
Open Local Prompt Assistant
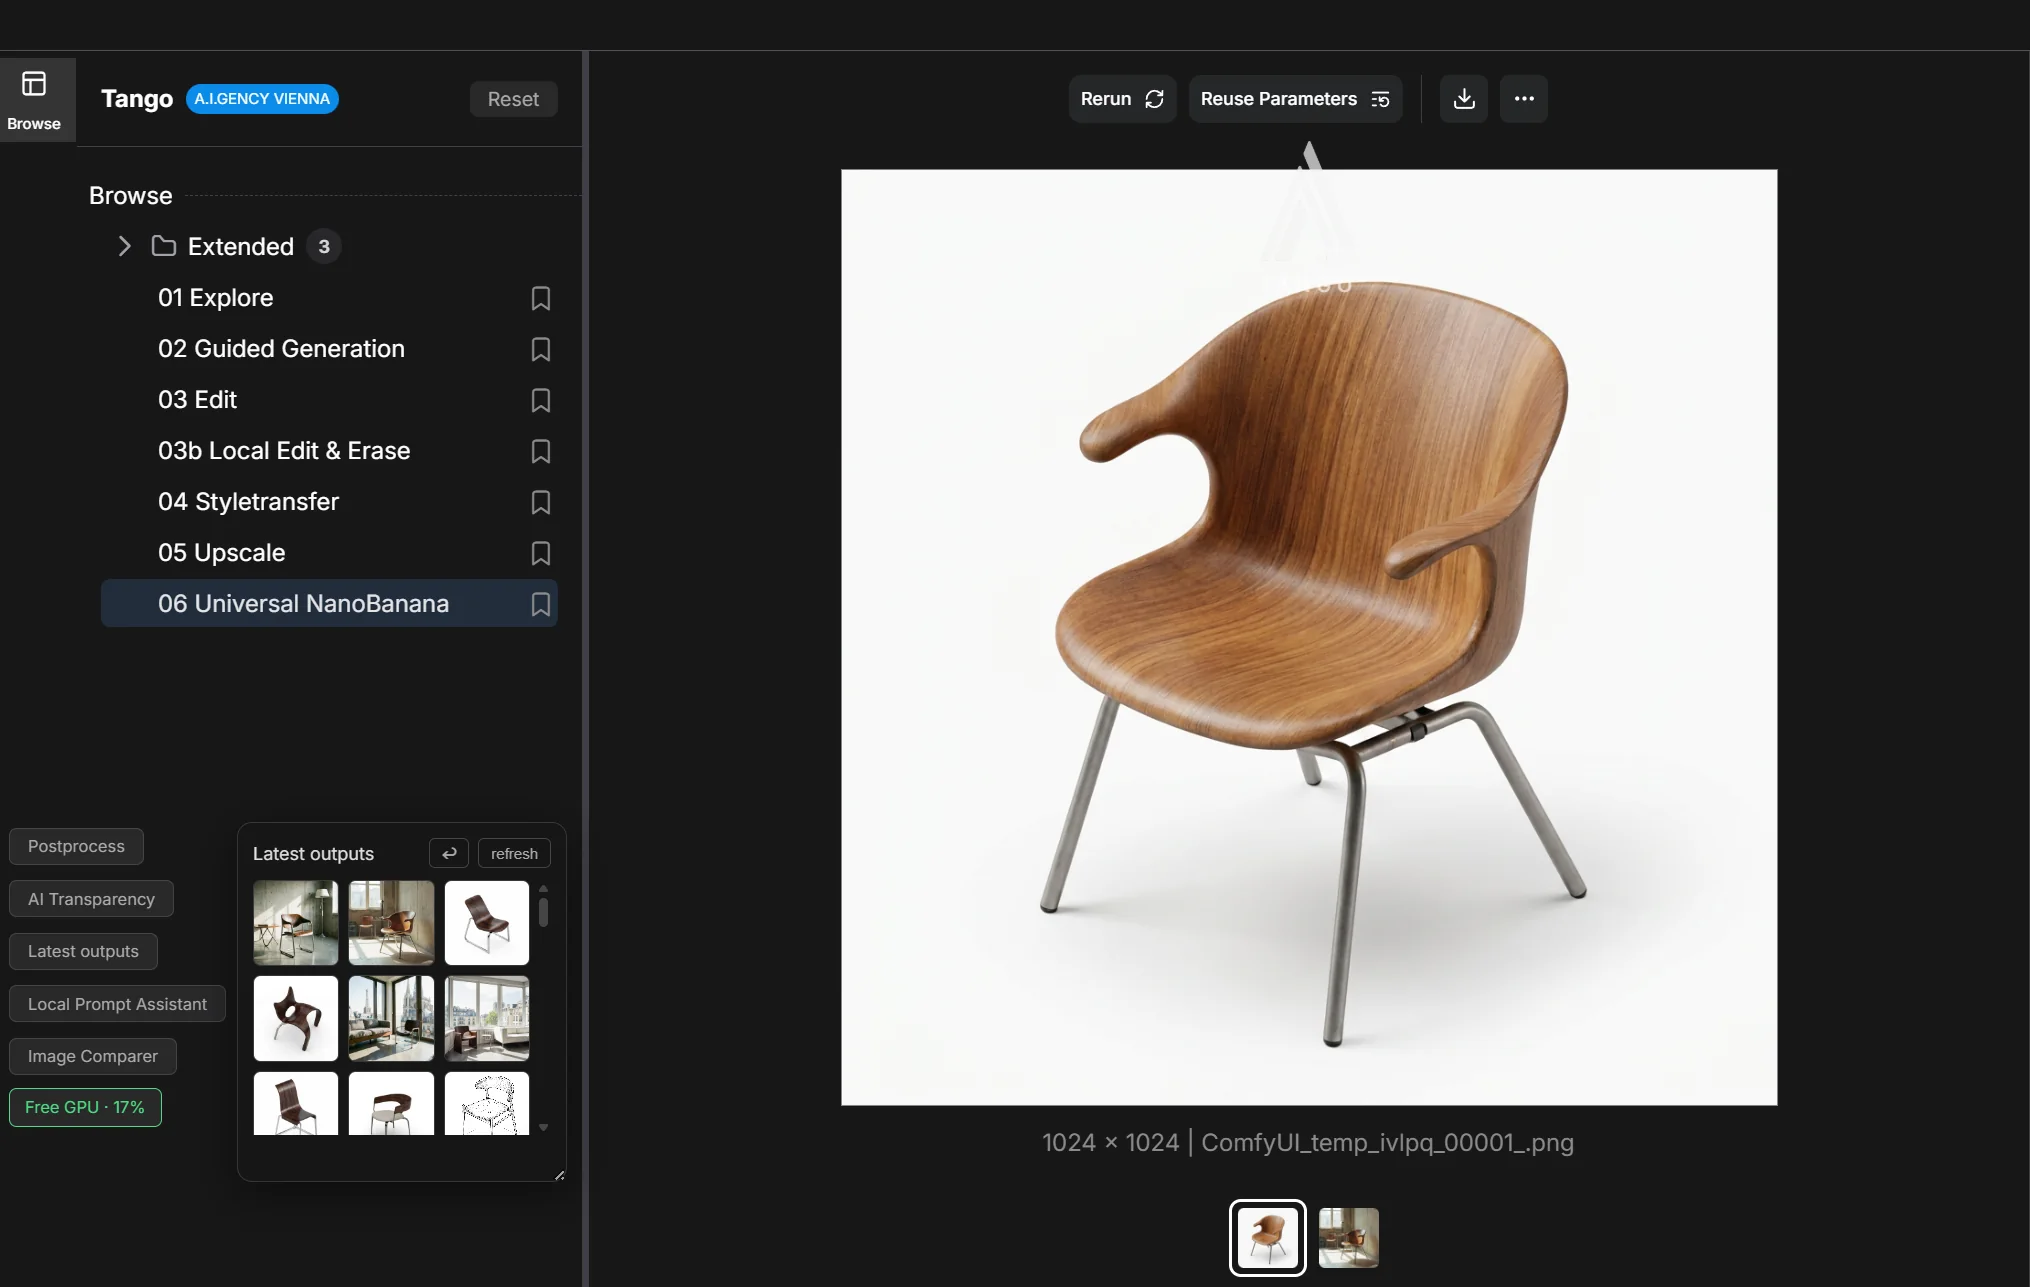(117, 1004)
